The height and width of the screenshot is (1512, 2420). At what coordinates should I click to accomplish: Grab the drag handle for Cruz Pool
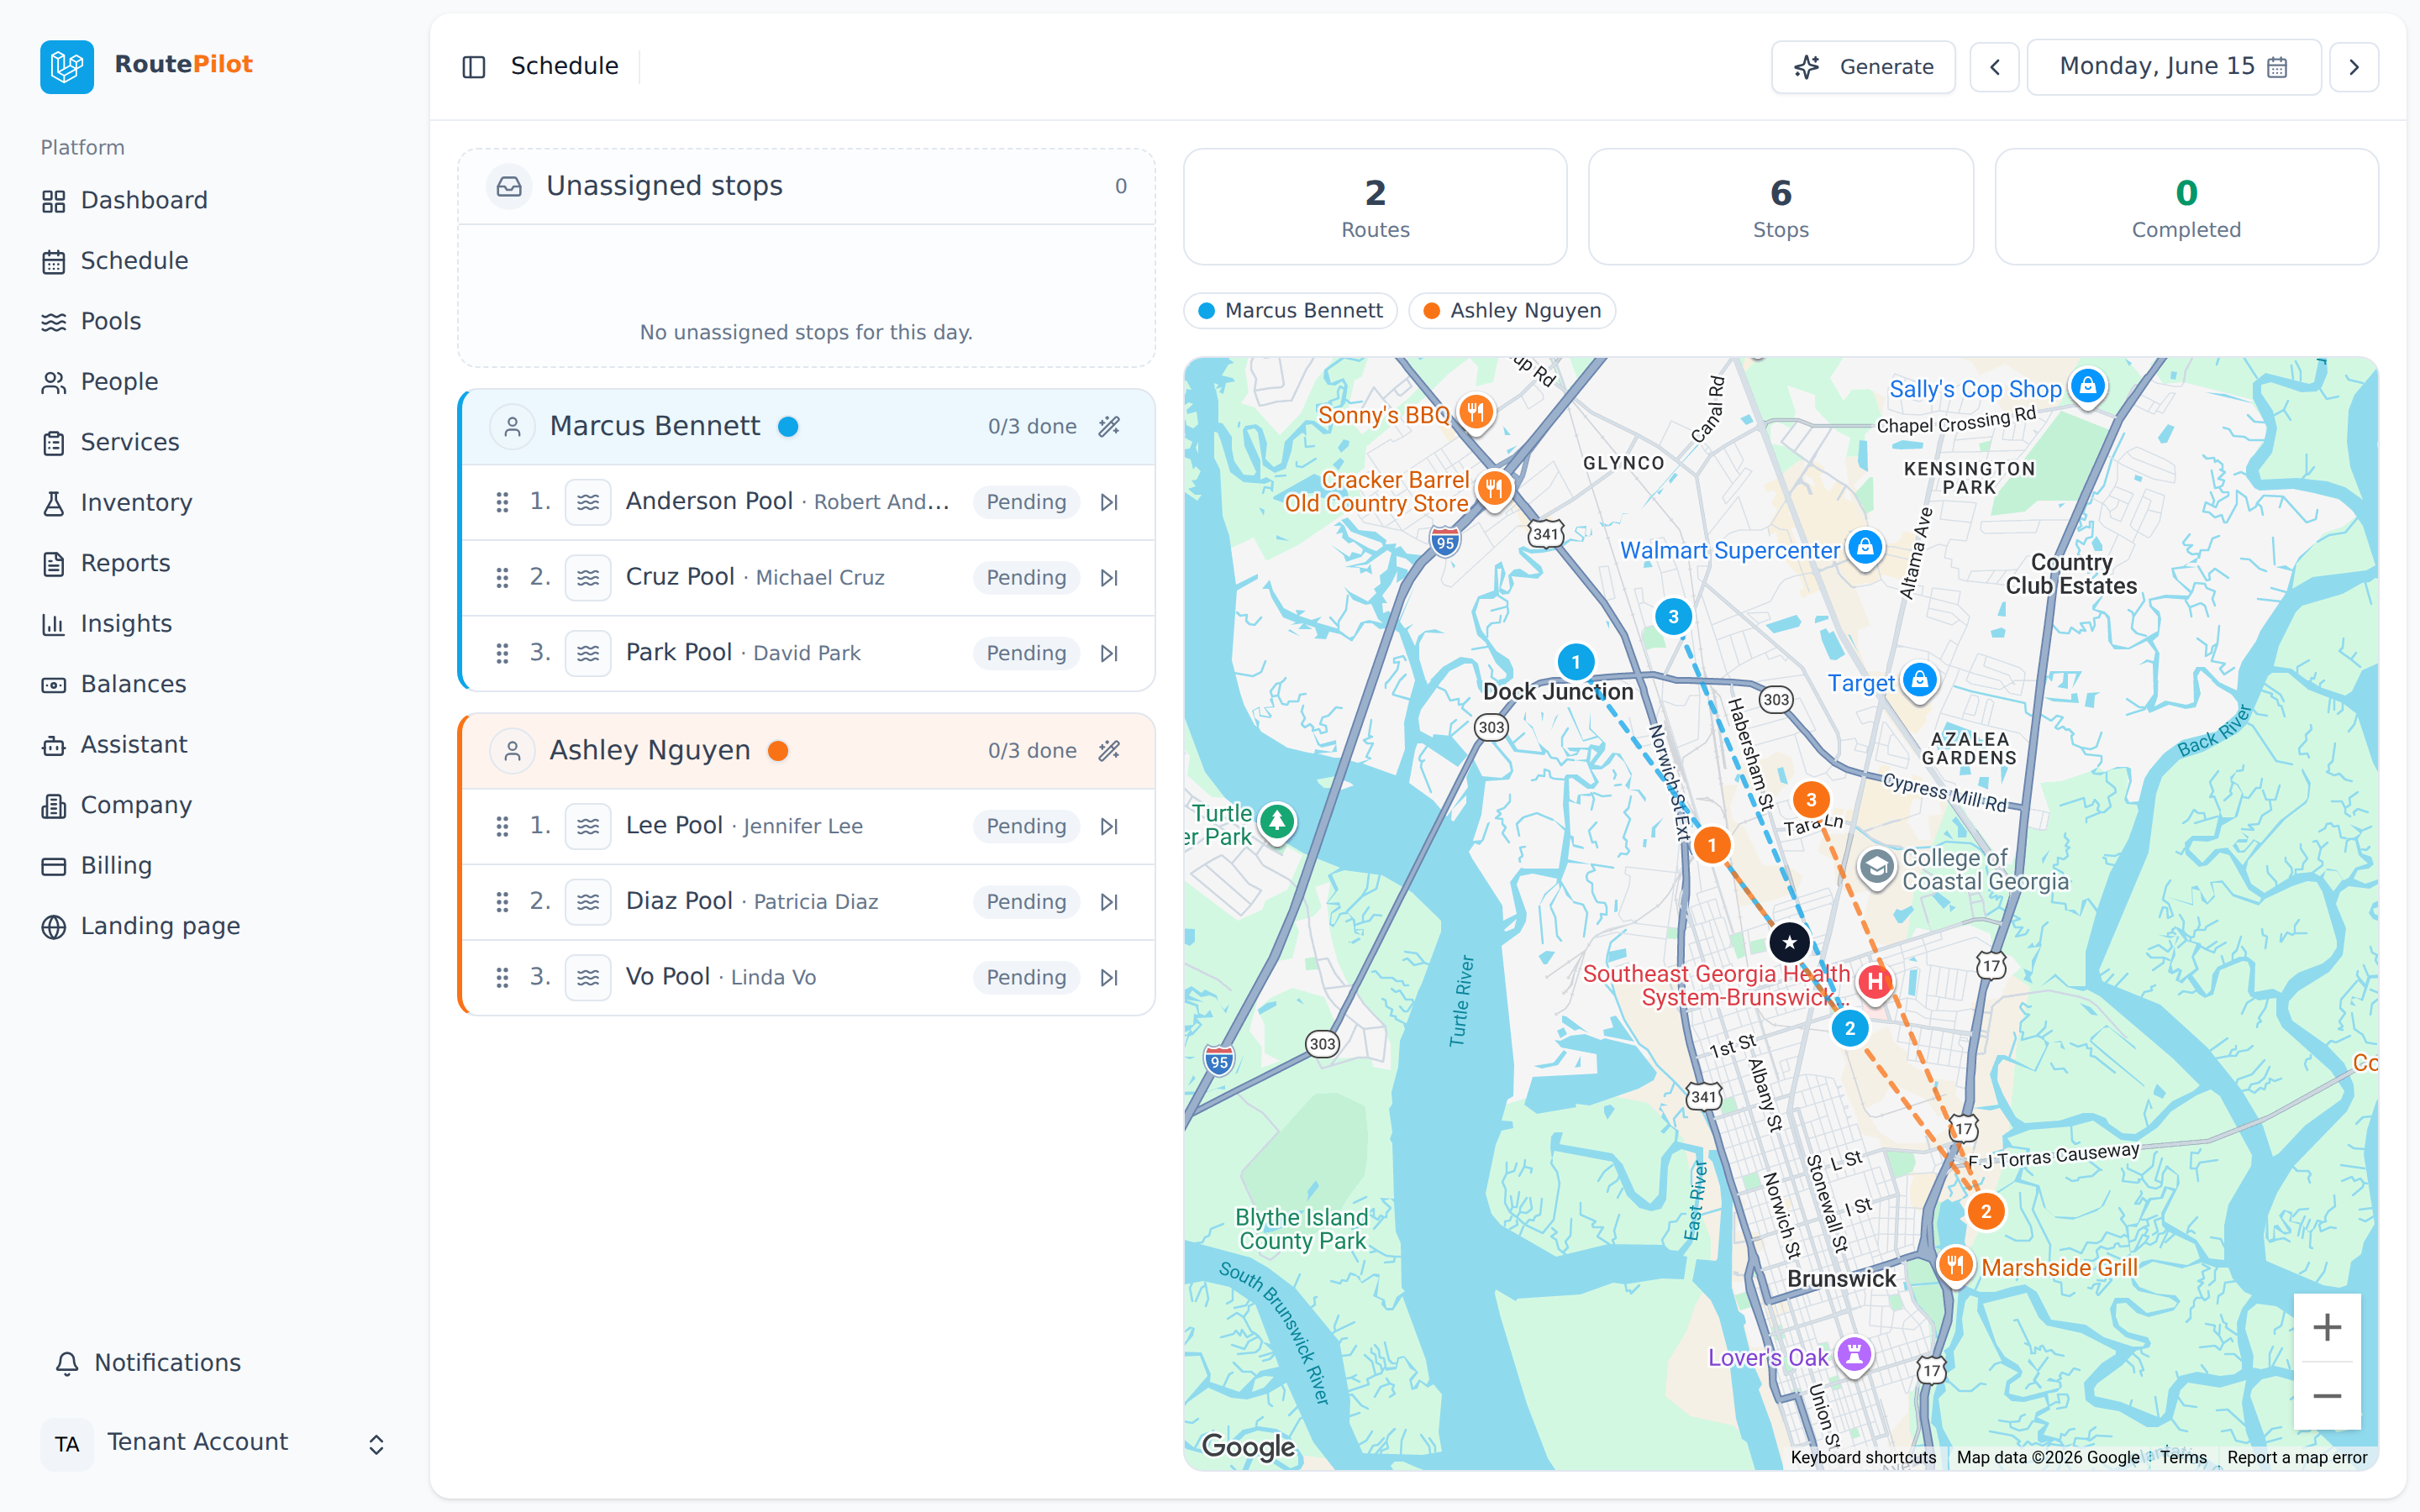coord(502,578)
